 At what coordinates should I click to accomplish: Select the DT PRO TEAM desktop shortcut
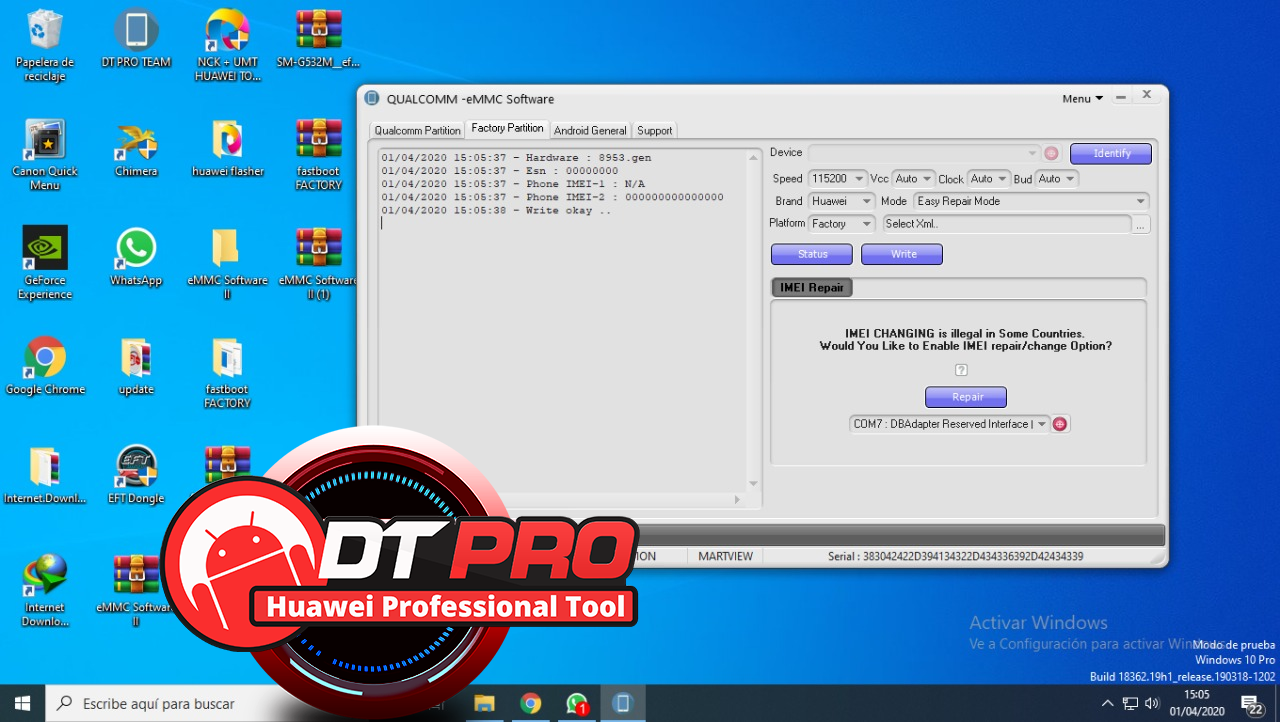click(x=136, y=39)
